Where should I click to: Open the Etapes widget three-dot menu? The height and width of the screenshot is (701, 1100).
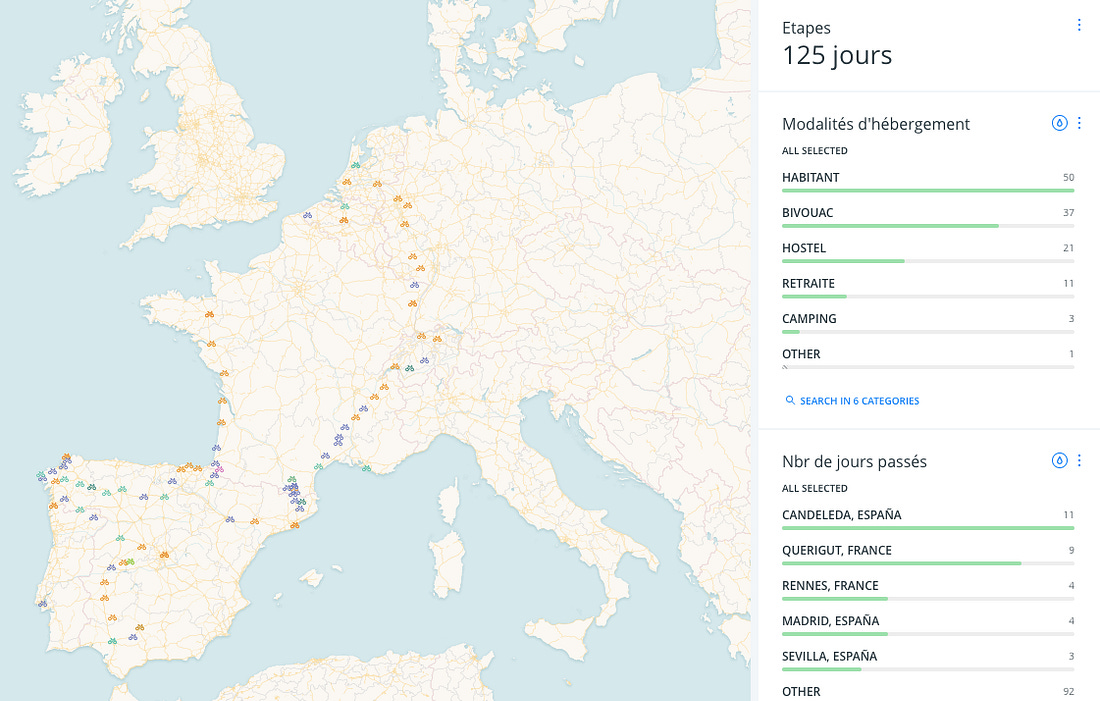tap(1078, 25)
